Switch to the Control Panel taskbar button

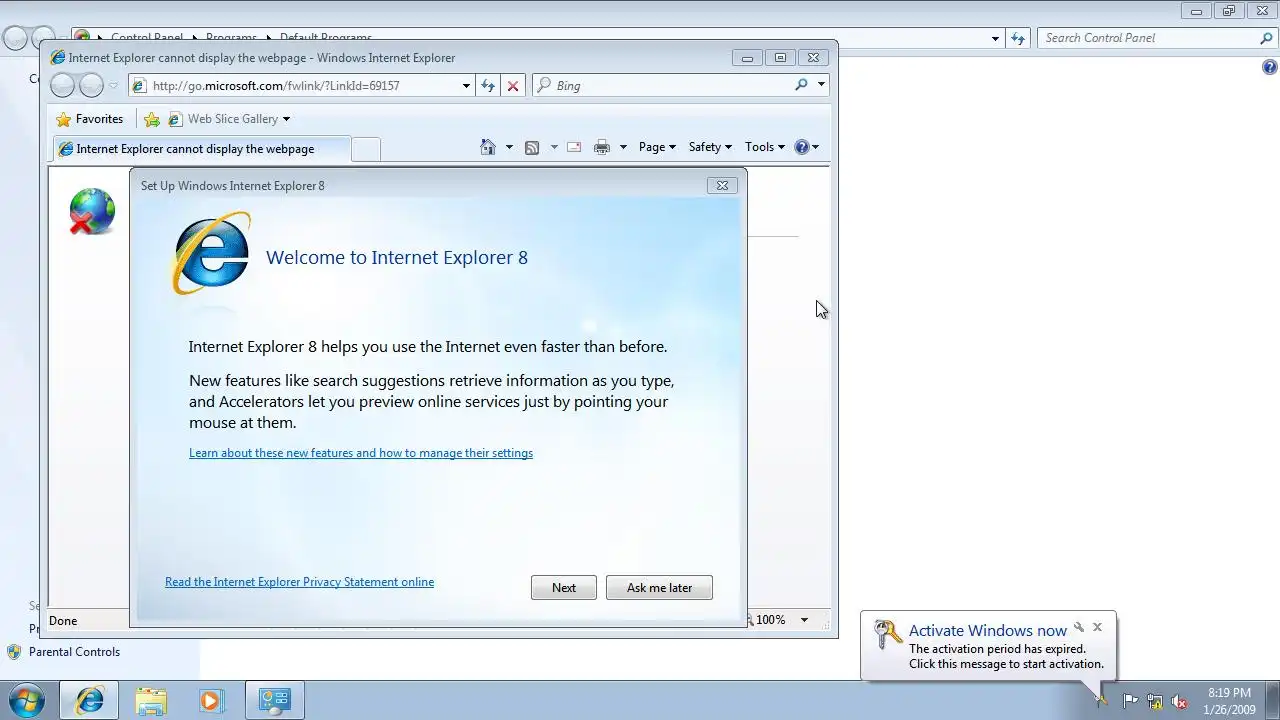(x=274, y=700)
